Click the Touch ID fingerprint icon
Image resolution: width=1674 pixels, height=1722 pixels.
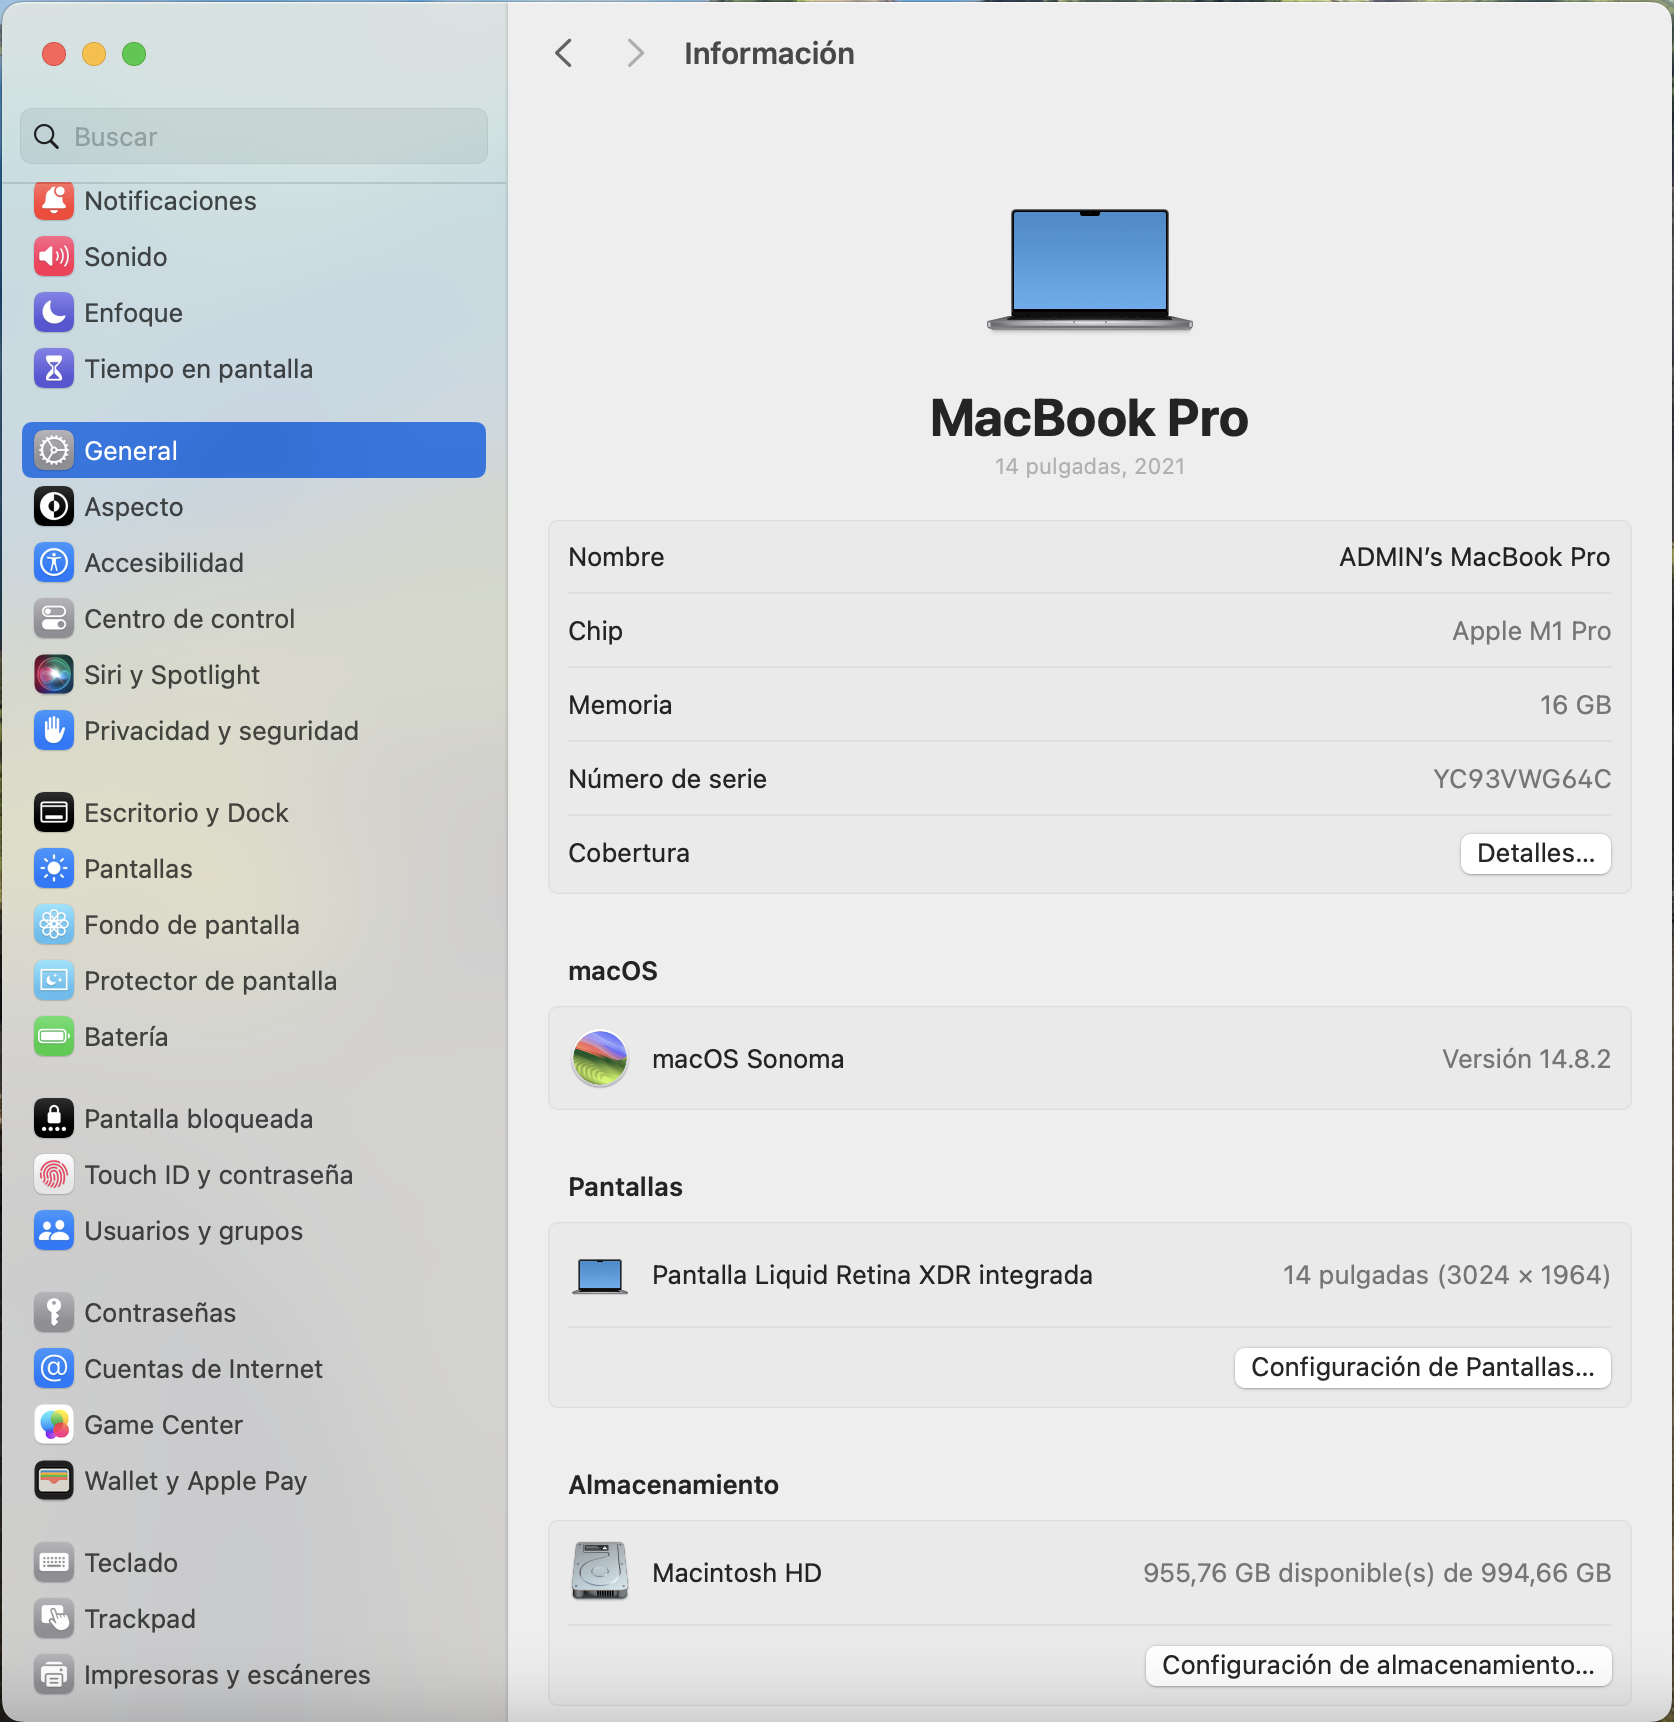click(54, 1175)
